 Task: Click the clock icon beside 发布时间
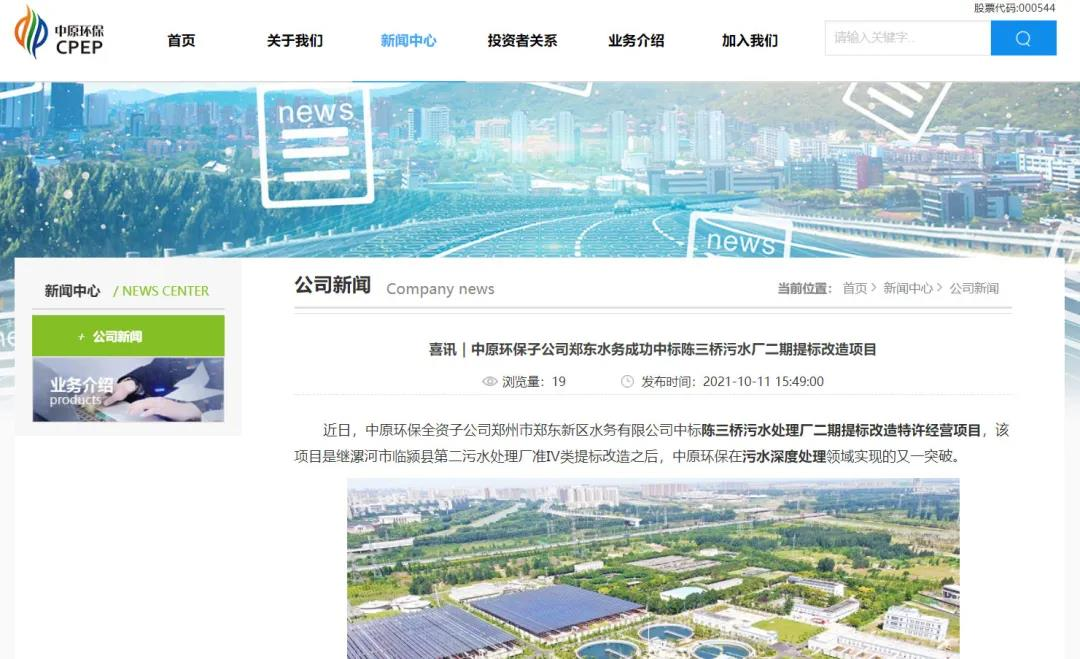(627, 381)
